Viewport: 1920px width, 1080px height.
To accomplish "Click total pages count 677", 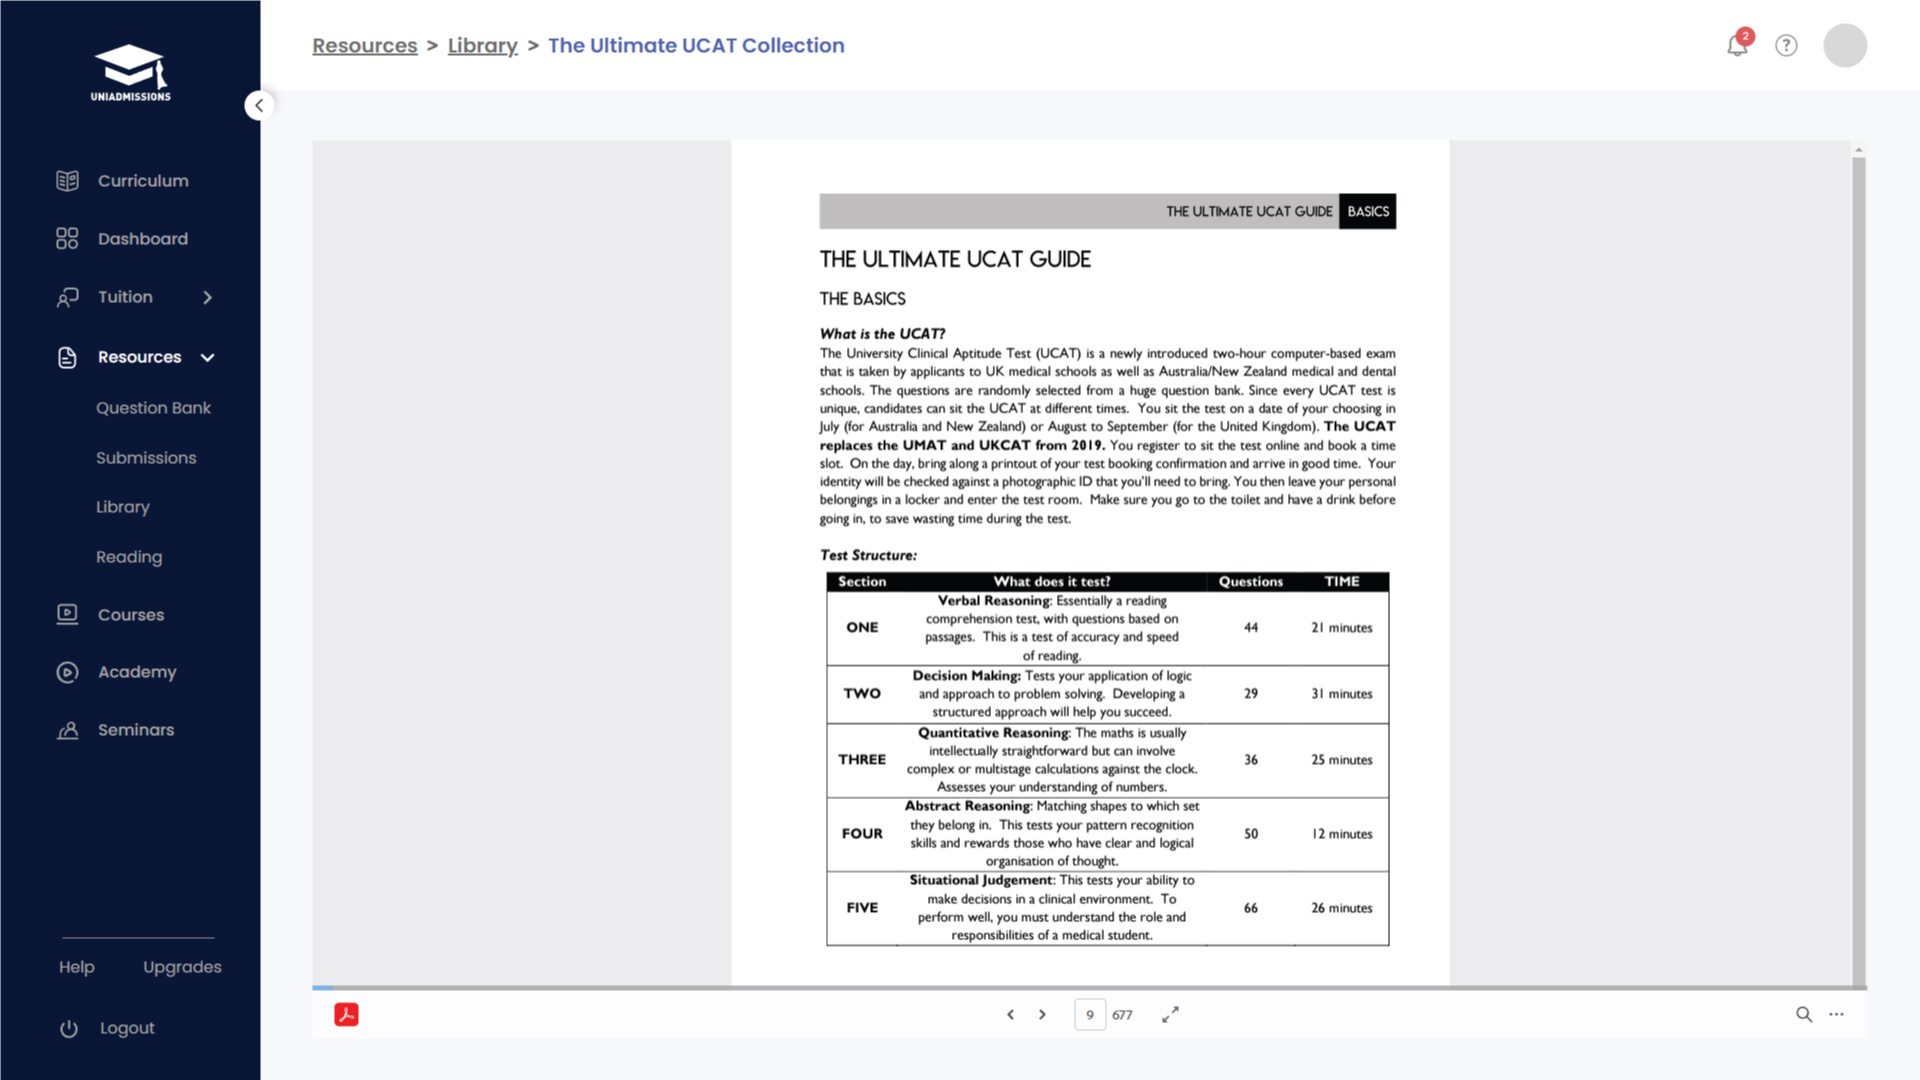I will [x=1122, y=1015].
